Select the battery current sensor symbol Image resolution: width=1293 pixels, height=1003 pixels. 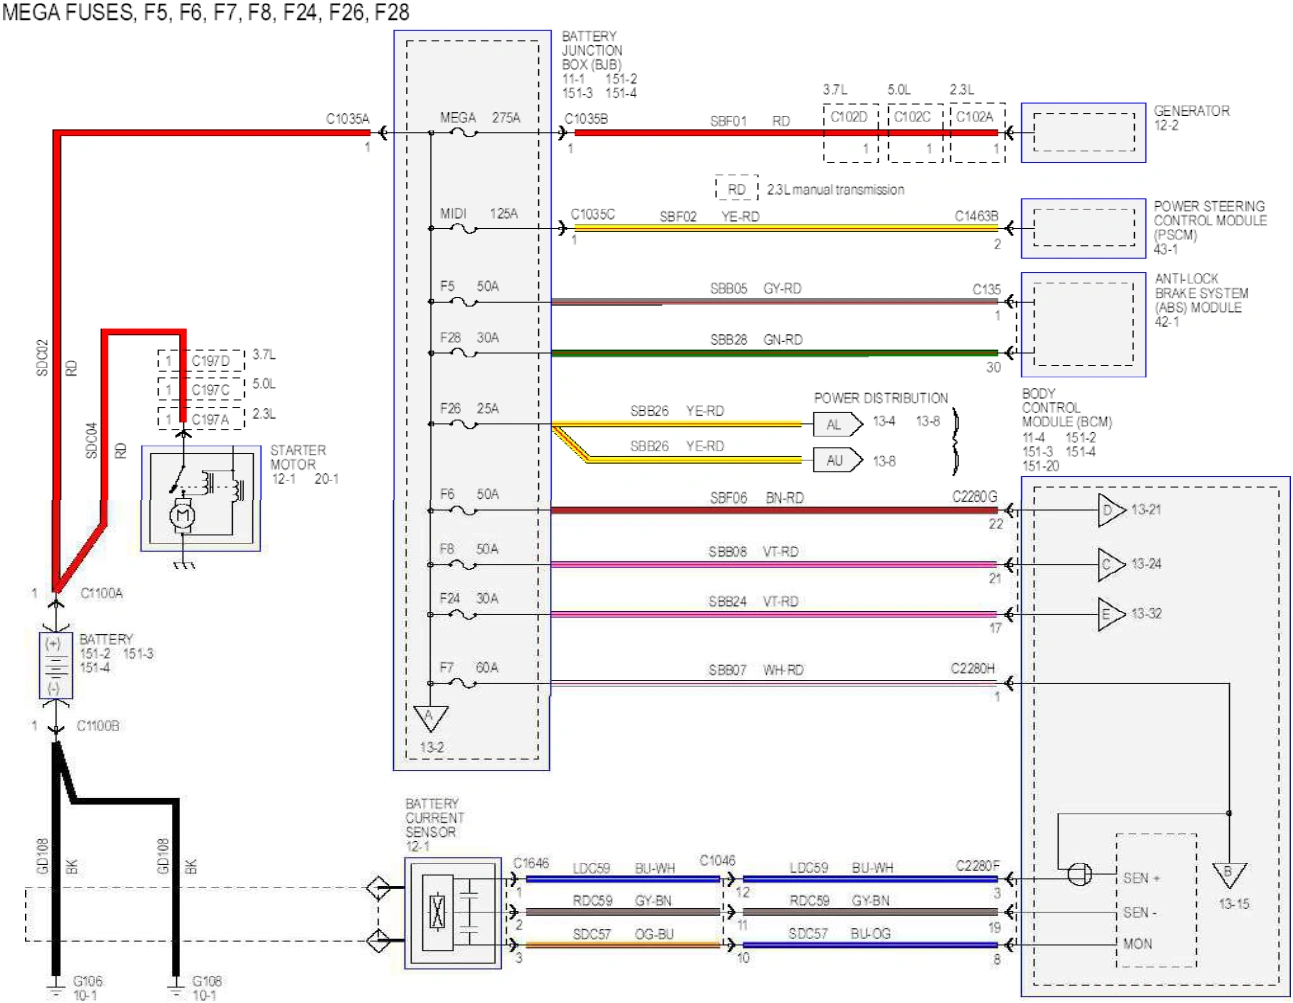[453, 913]
